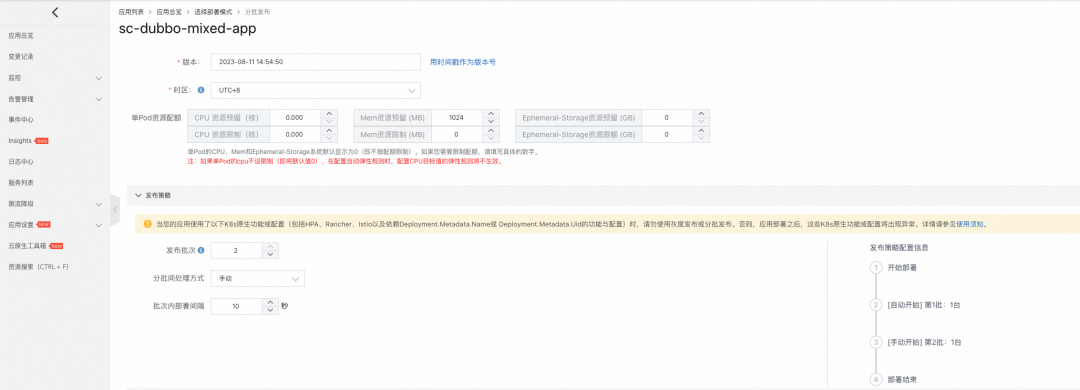
Task: Go to 应用列表 breadcrumb
Action: (132, 12)
